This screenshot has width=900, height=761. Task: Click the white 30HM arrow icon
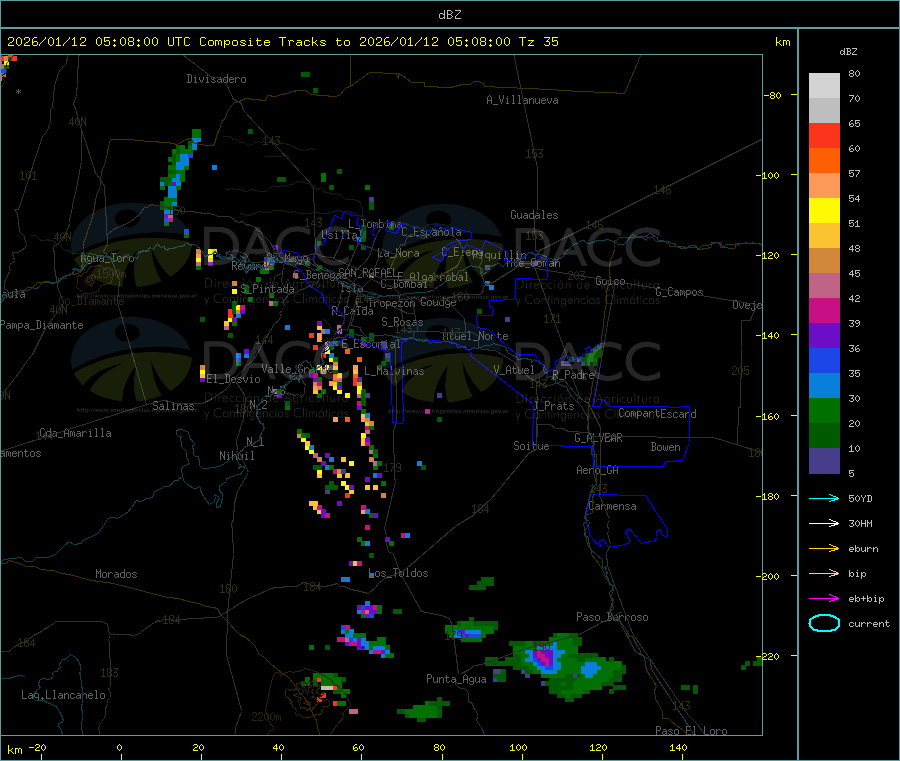[x=824, y=523]
